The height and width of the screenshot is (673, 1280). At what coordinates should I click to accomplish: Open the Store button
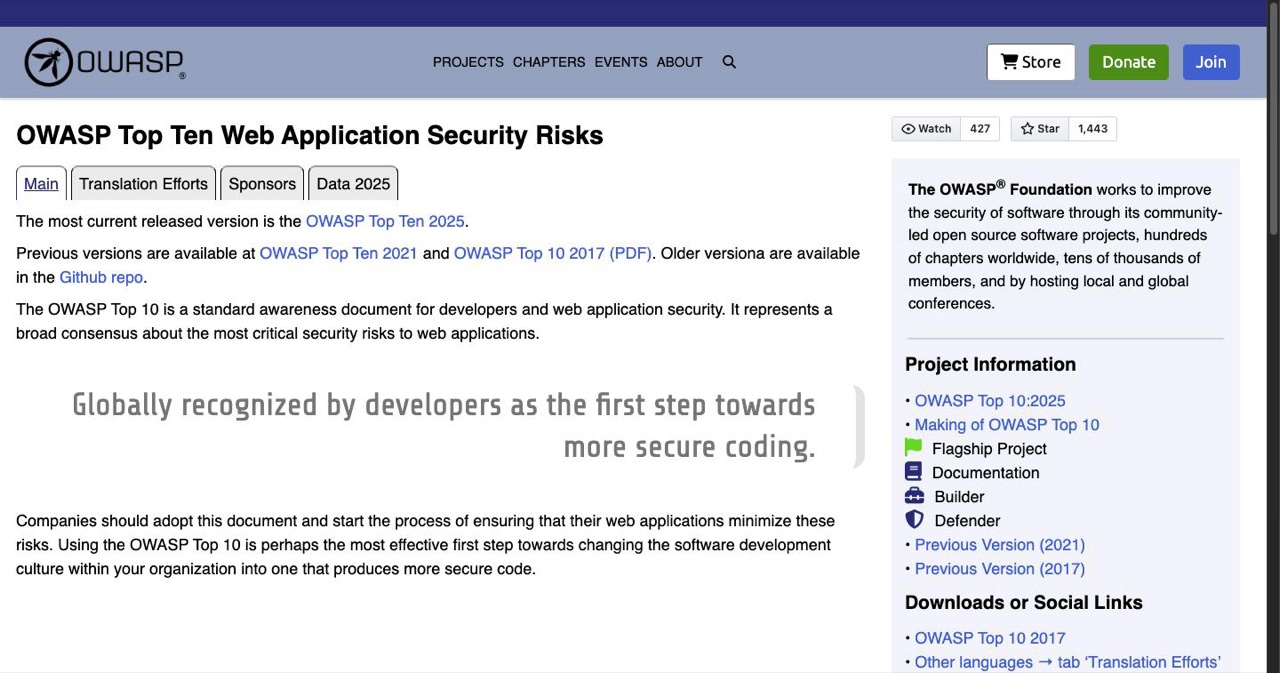coord(1031,62)
